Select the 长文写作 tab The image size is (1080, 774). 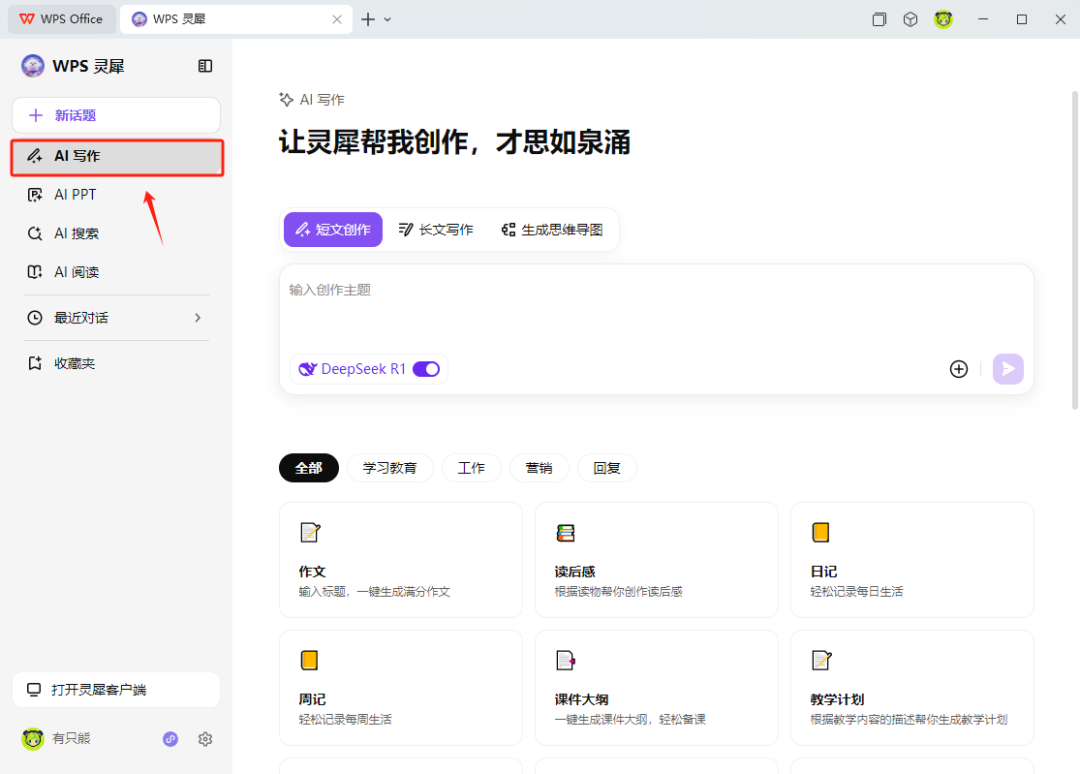coord(436,229)
